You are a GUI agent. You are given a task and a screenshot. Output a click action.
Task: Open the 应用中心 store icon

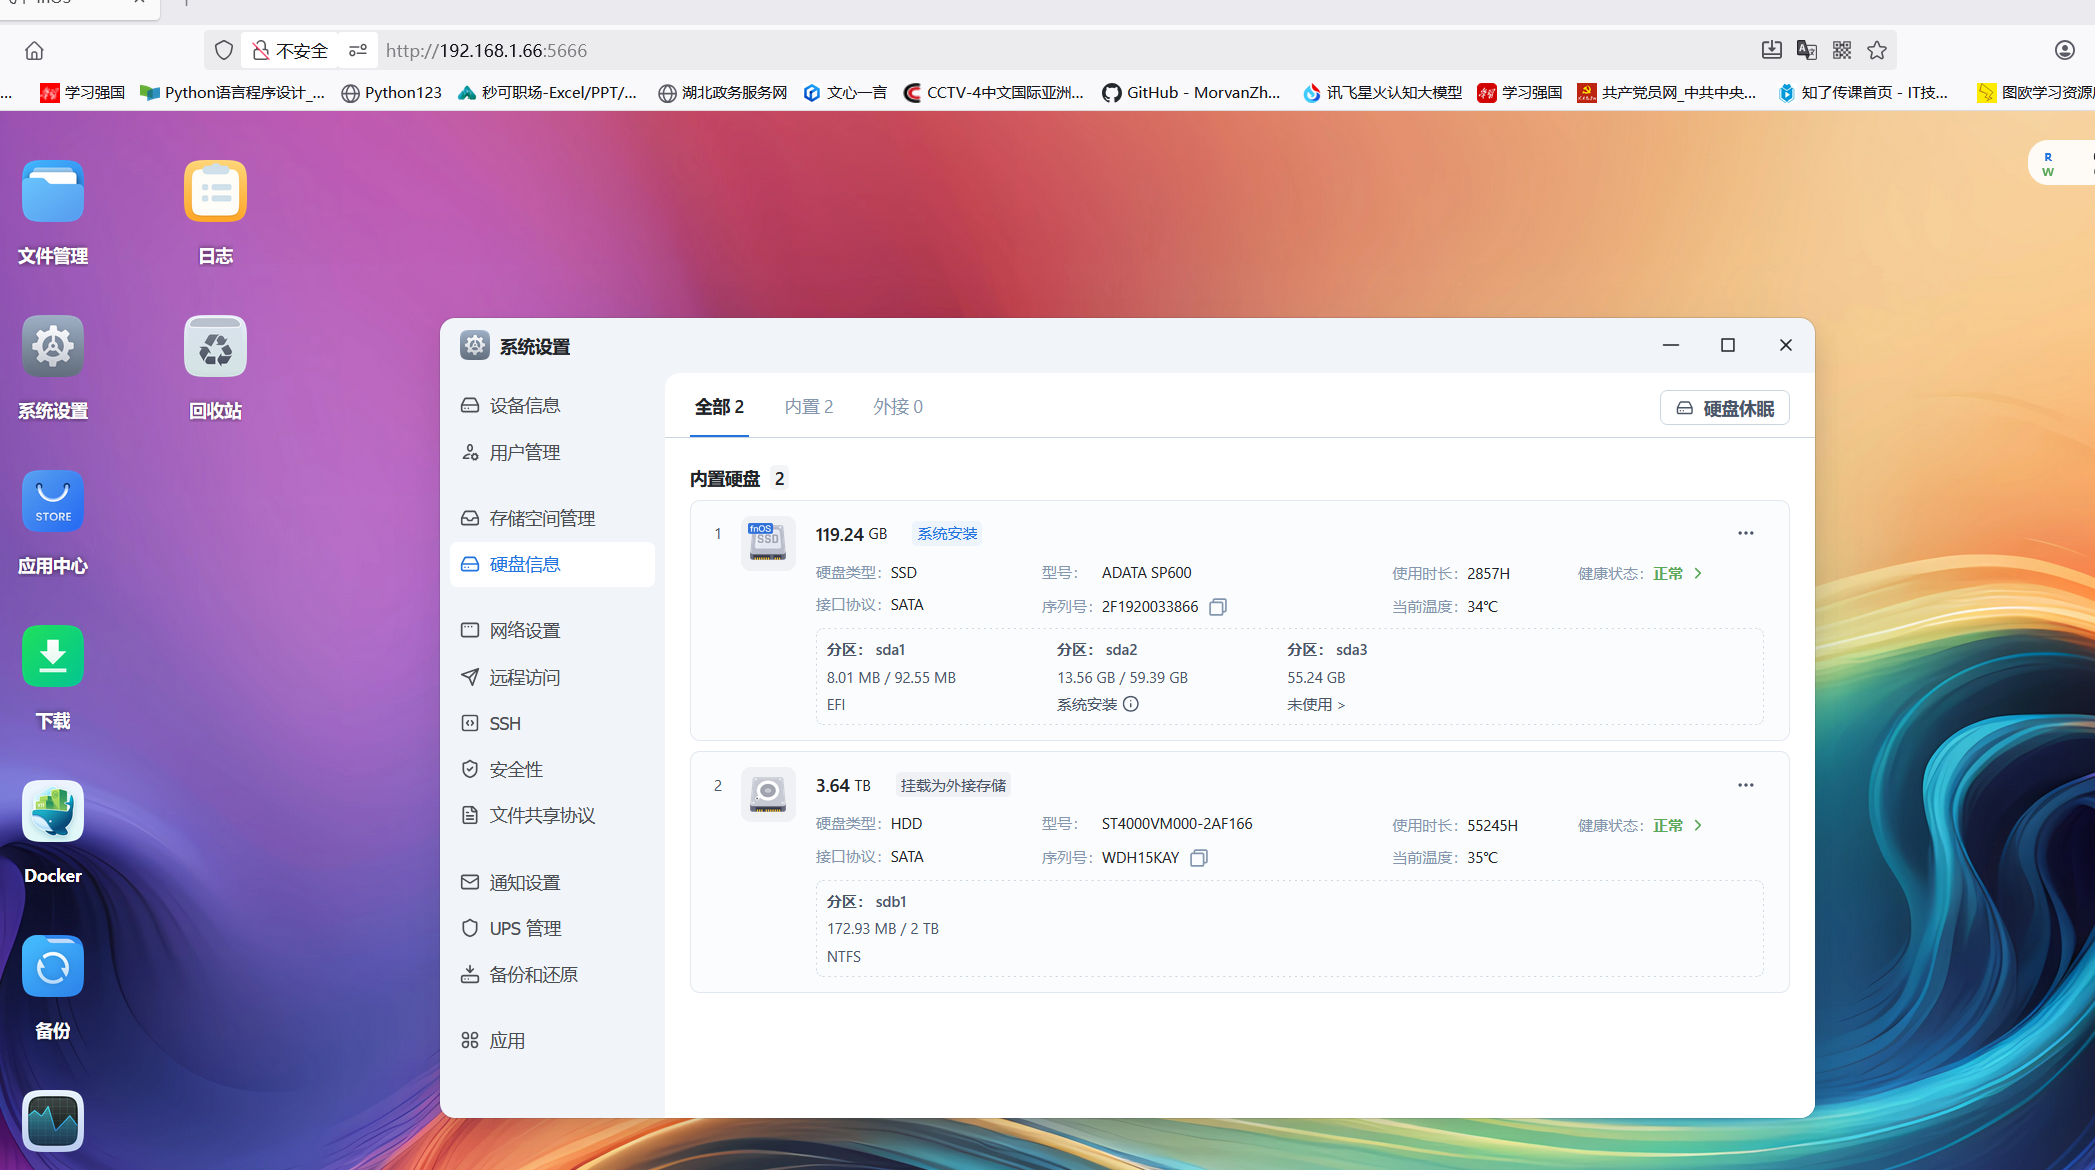[x=53, y=502]
